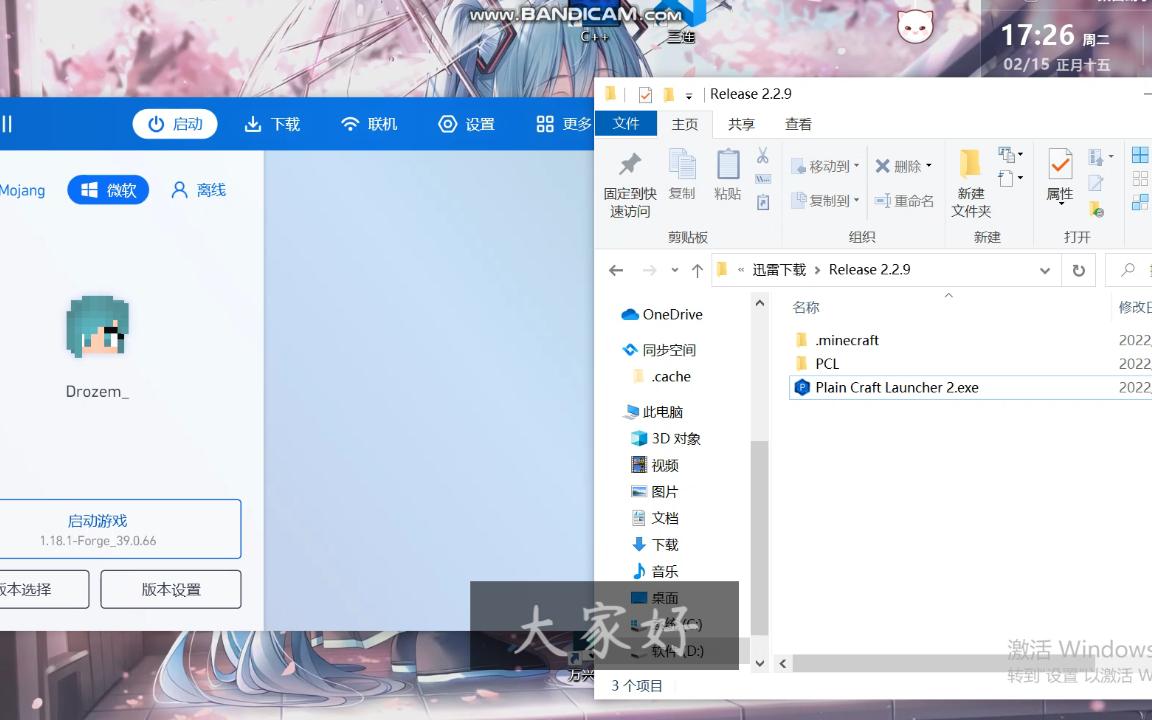1152x720 pixels.
Task: Click the edit icon in the 打开 group
Action: [x=1095, y=182]
